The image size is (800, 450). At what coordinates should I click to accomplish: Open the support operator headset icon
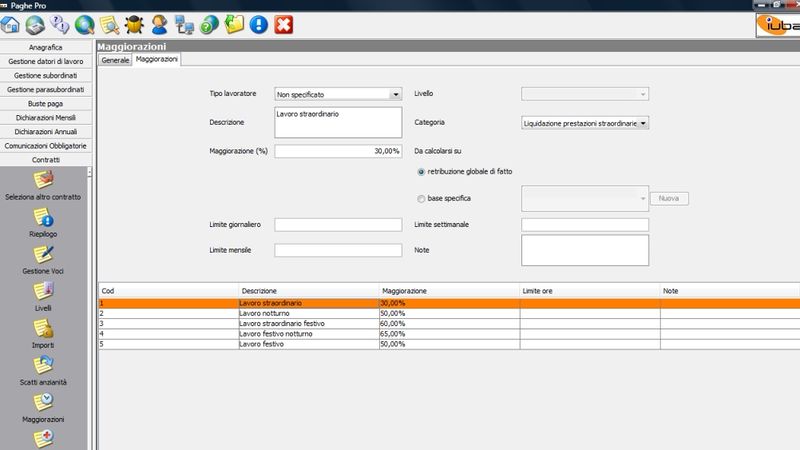click(x=158, y=23)
